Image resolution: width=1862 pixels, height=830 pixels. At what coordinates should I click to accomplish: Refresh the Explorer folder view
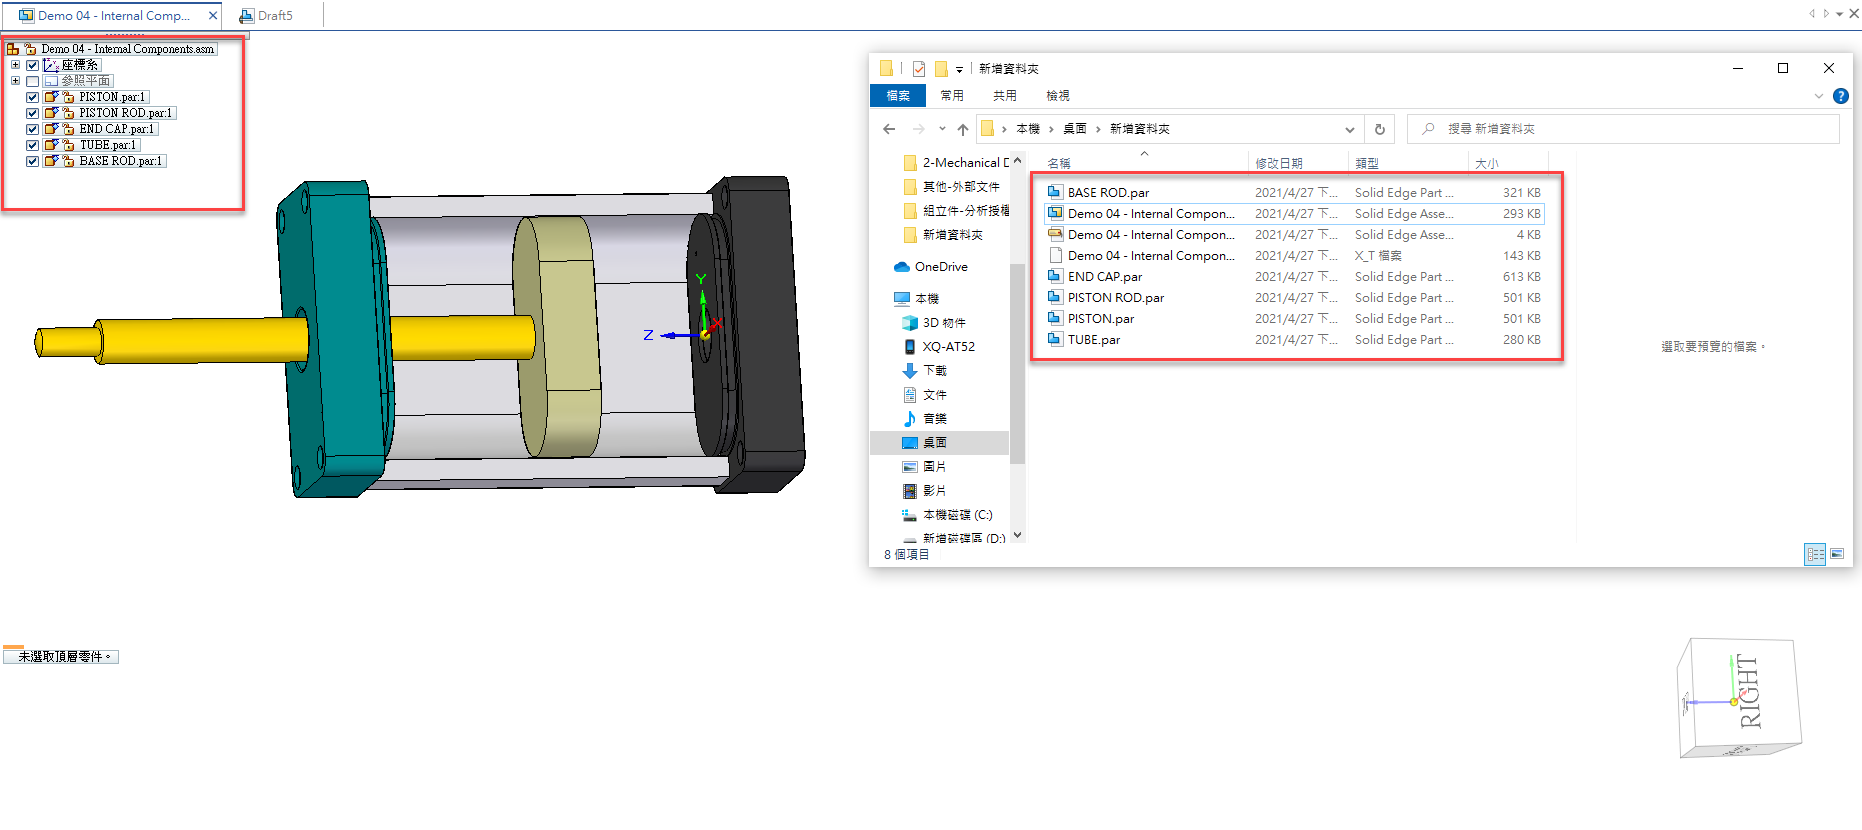(x=1380, y=129)
